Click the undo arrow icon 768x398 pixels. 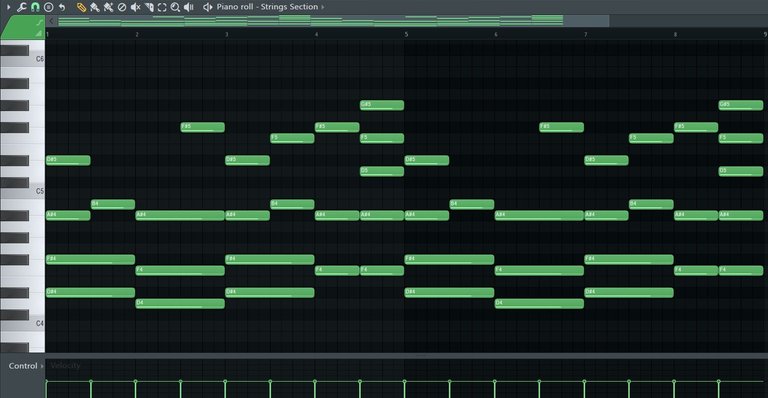coord(62,7)
